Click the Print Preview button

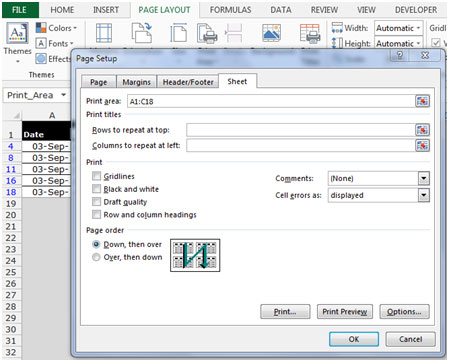[x=345, y=312]
